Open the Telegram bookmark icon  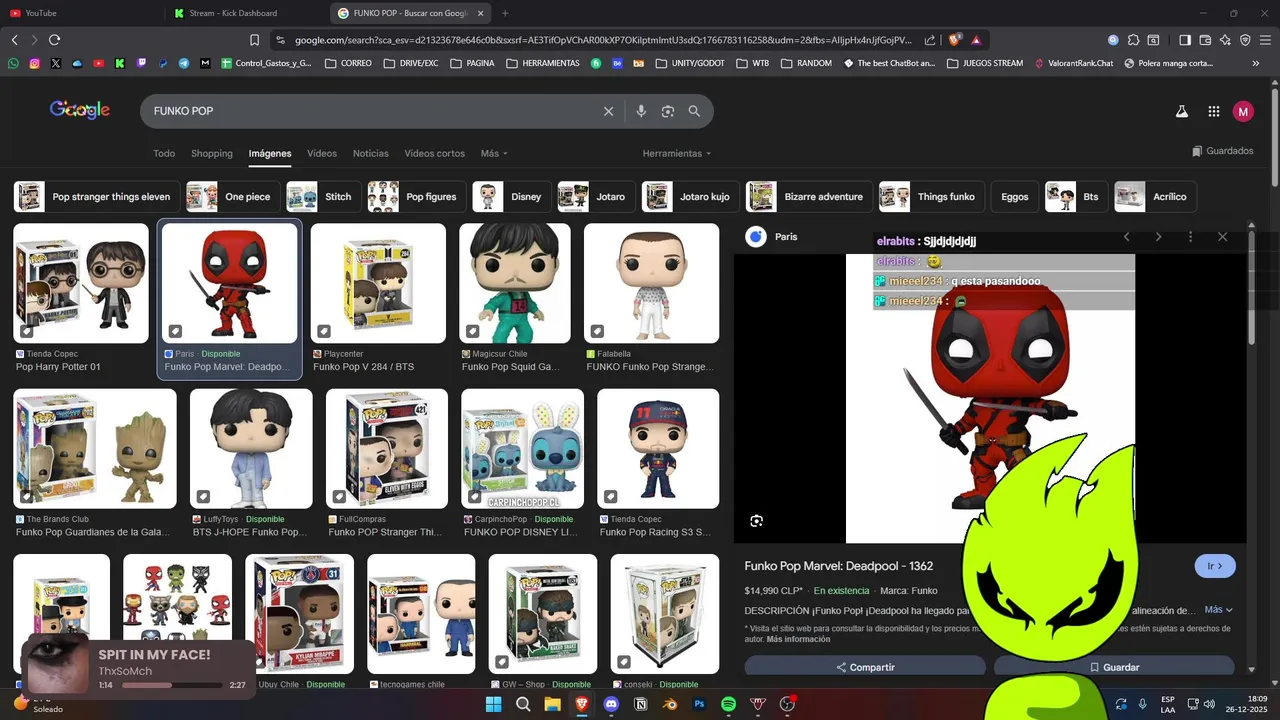184,63
